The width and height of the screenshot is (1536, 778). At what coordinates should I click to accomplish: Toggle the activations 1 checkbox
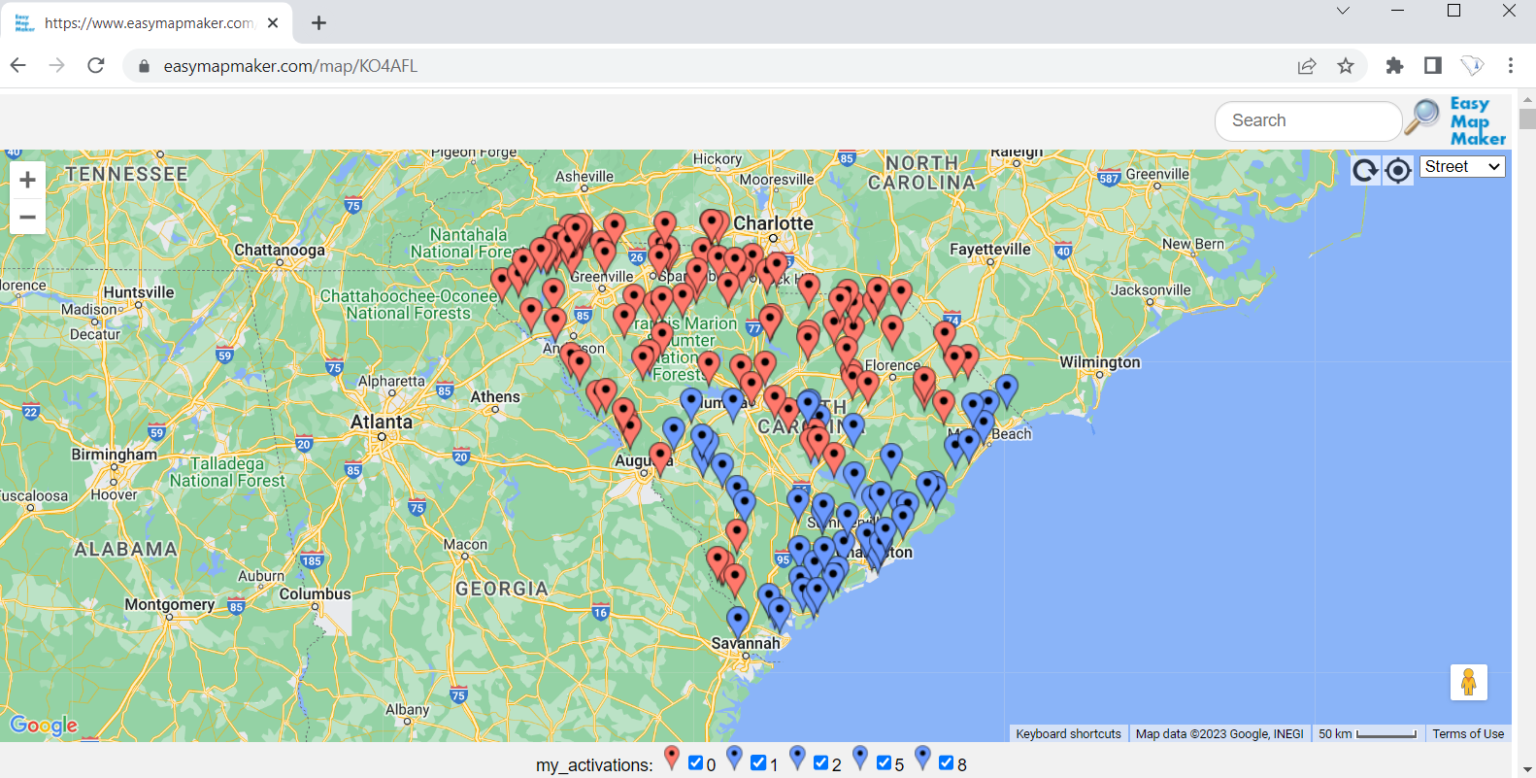coord(758,763)
